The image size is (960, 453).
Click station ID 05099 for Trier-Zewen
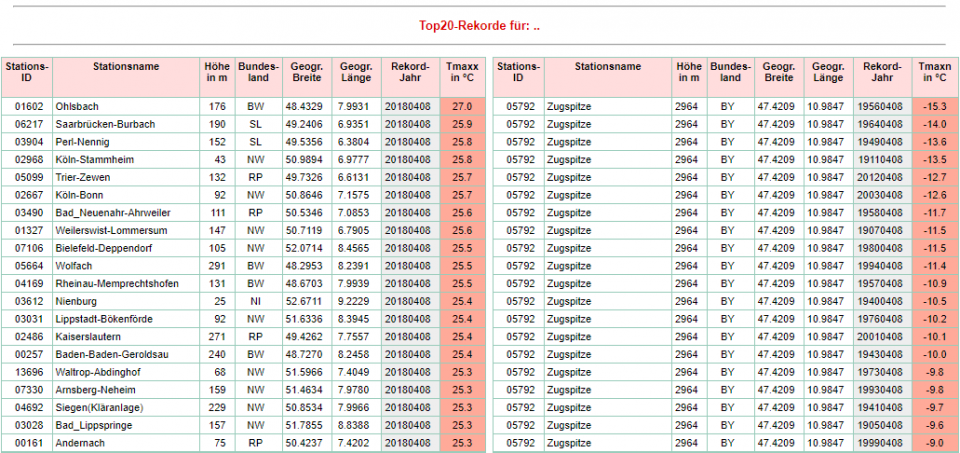(x=26, y=177)
